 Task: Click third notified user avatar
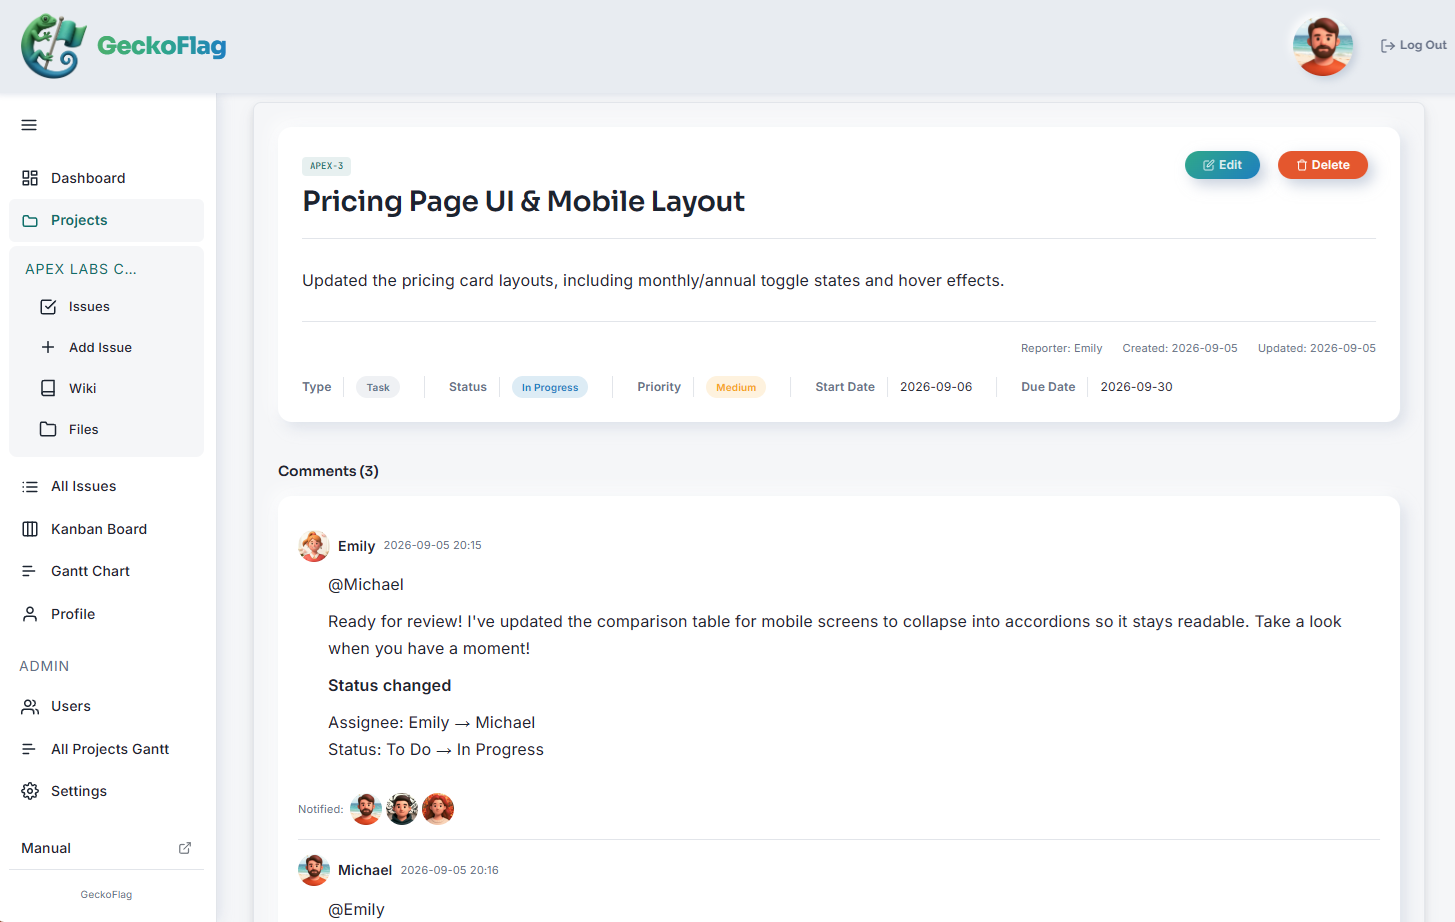[x=438, y=809]
